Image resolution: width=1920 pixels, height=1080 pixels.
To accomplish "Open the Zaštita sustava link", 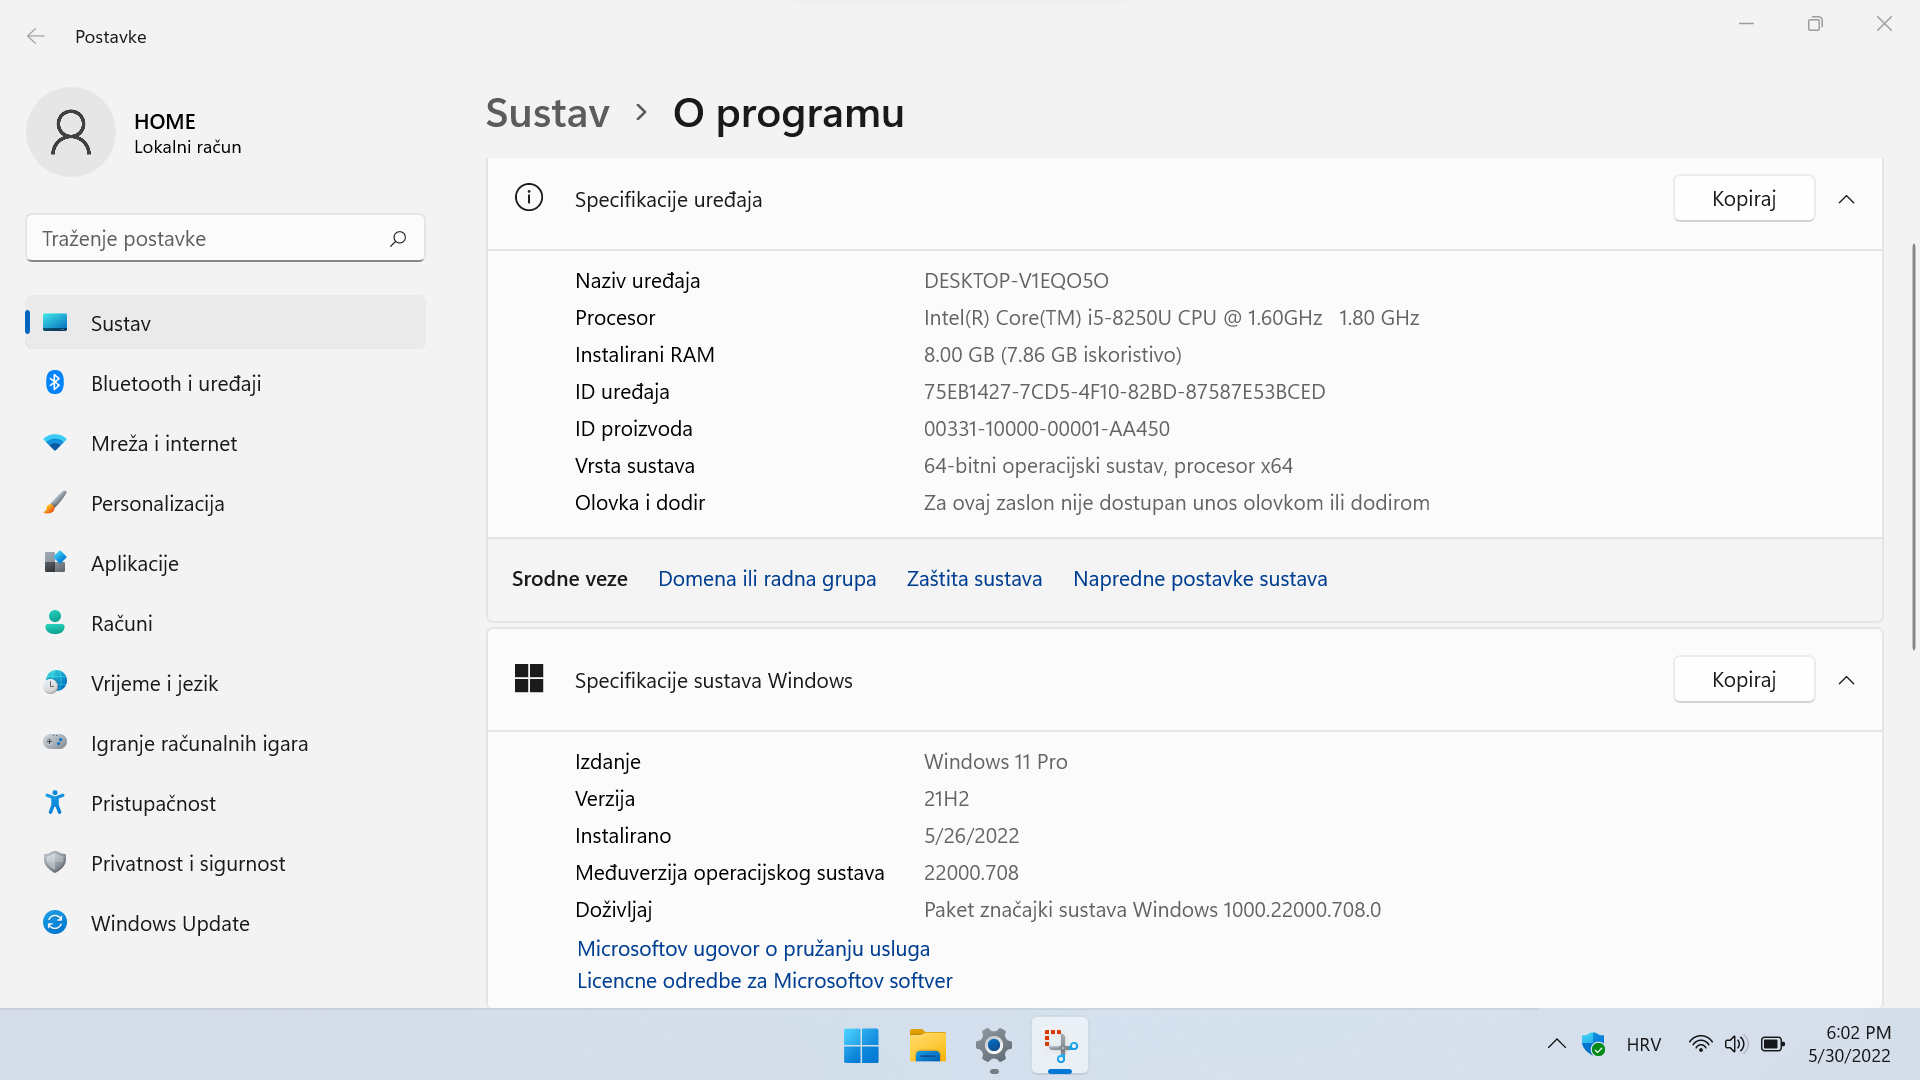I will (x=974, y=578).
